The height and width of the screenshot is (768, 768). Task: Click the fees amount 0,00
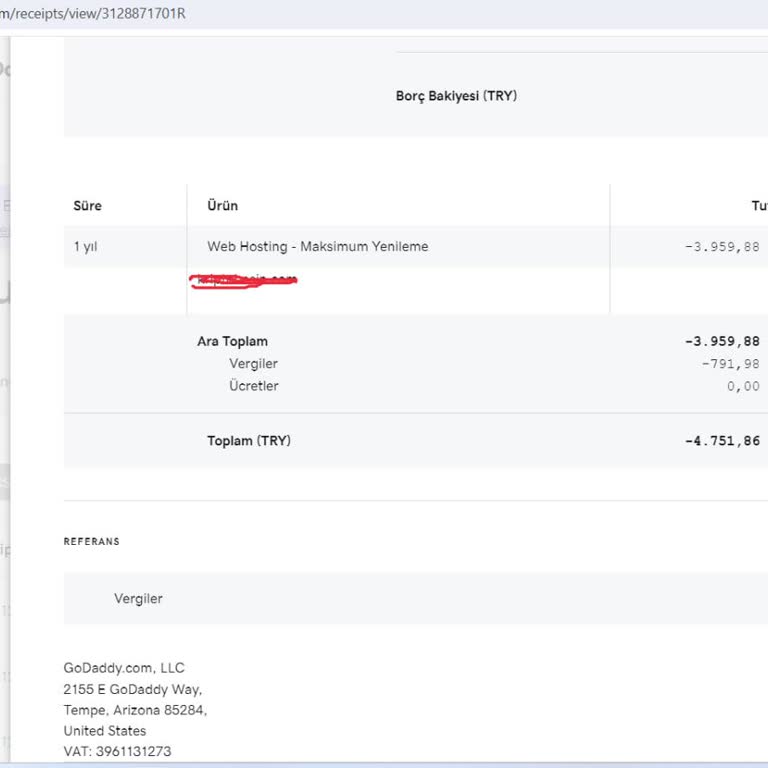(x=743, y=386)
